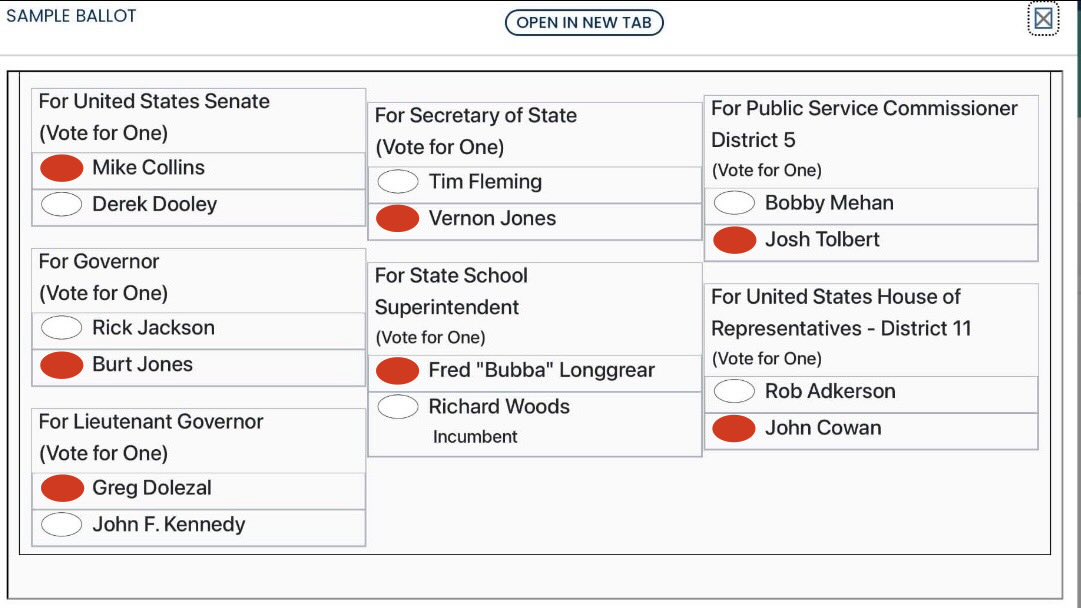The width and height of the screenshot is (1081, 608).
Task: Select Mike Collins oval for Senate
Action: click(x=61, y=168)
